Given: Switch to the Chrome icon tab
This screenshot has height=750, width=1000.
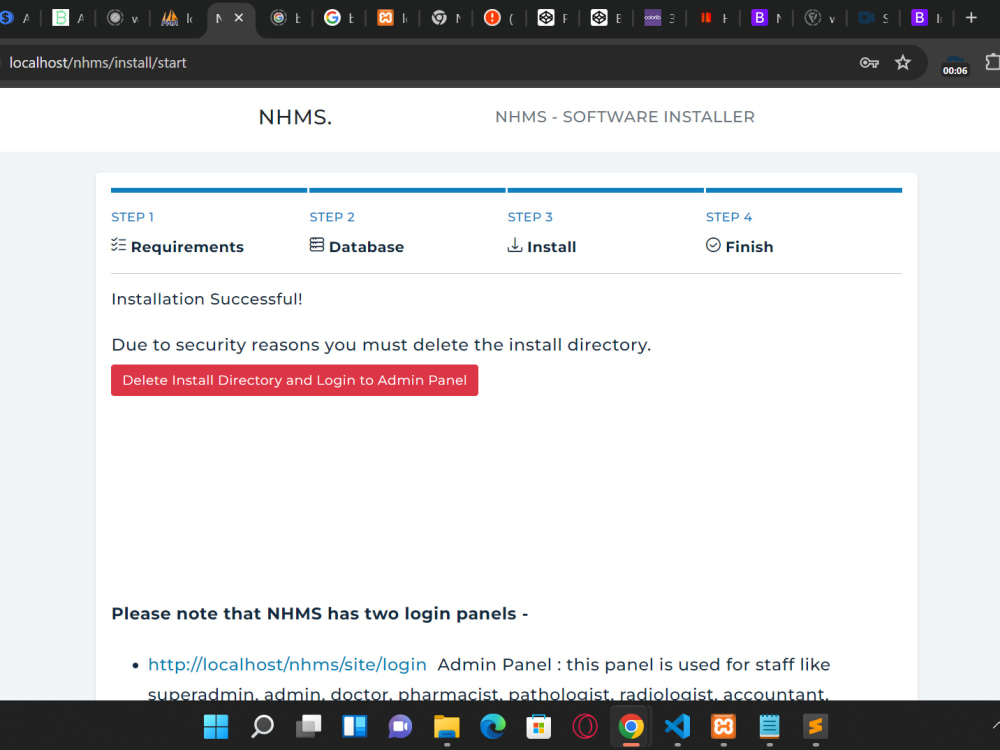Looking at the screenshot, I should (x=439, y=18).
